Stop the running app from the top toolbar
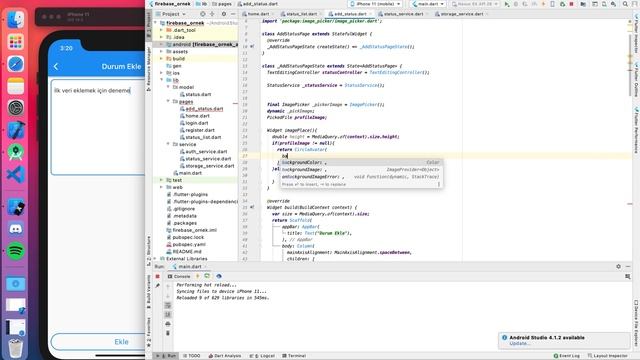640x360 pixels. pos(571,4)
